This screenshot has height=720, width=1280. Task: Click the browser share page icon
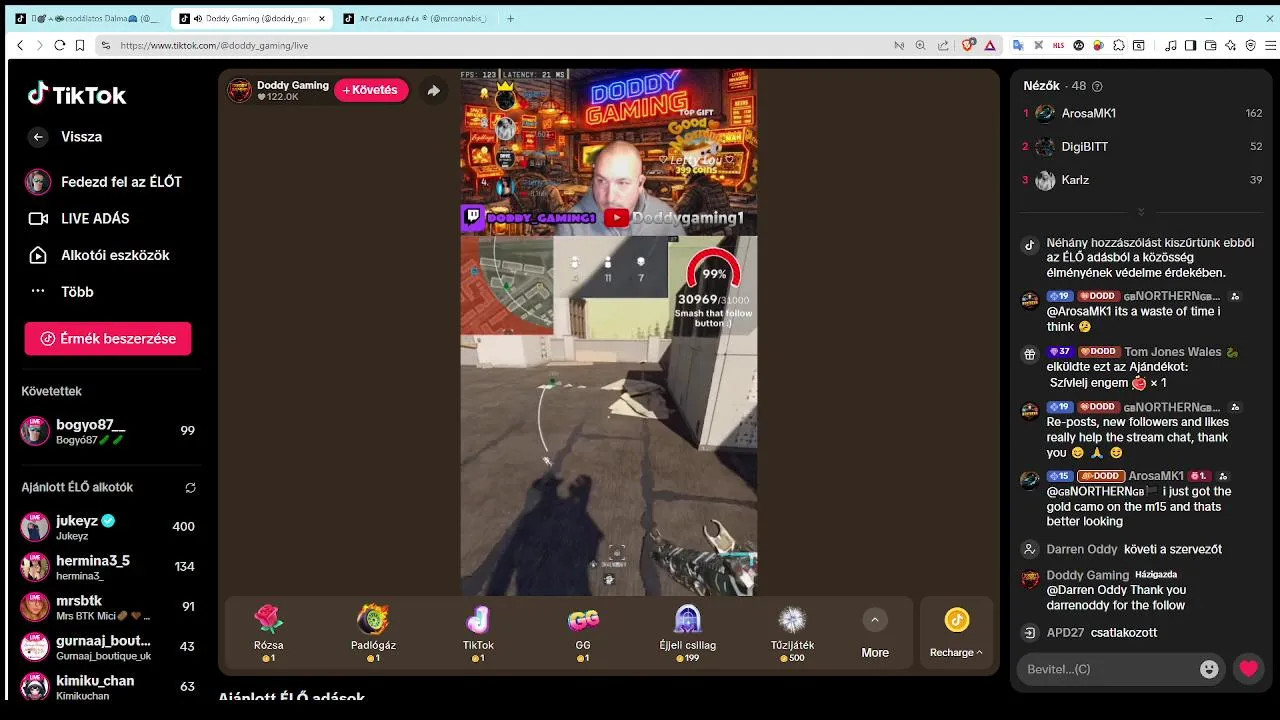click(x=943, y=45)
